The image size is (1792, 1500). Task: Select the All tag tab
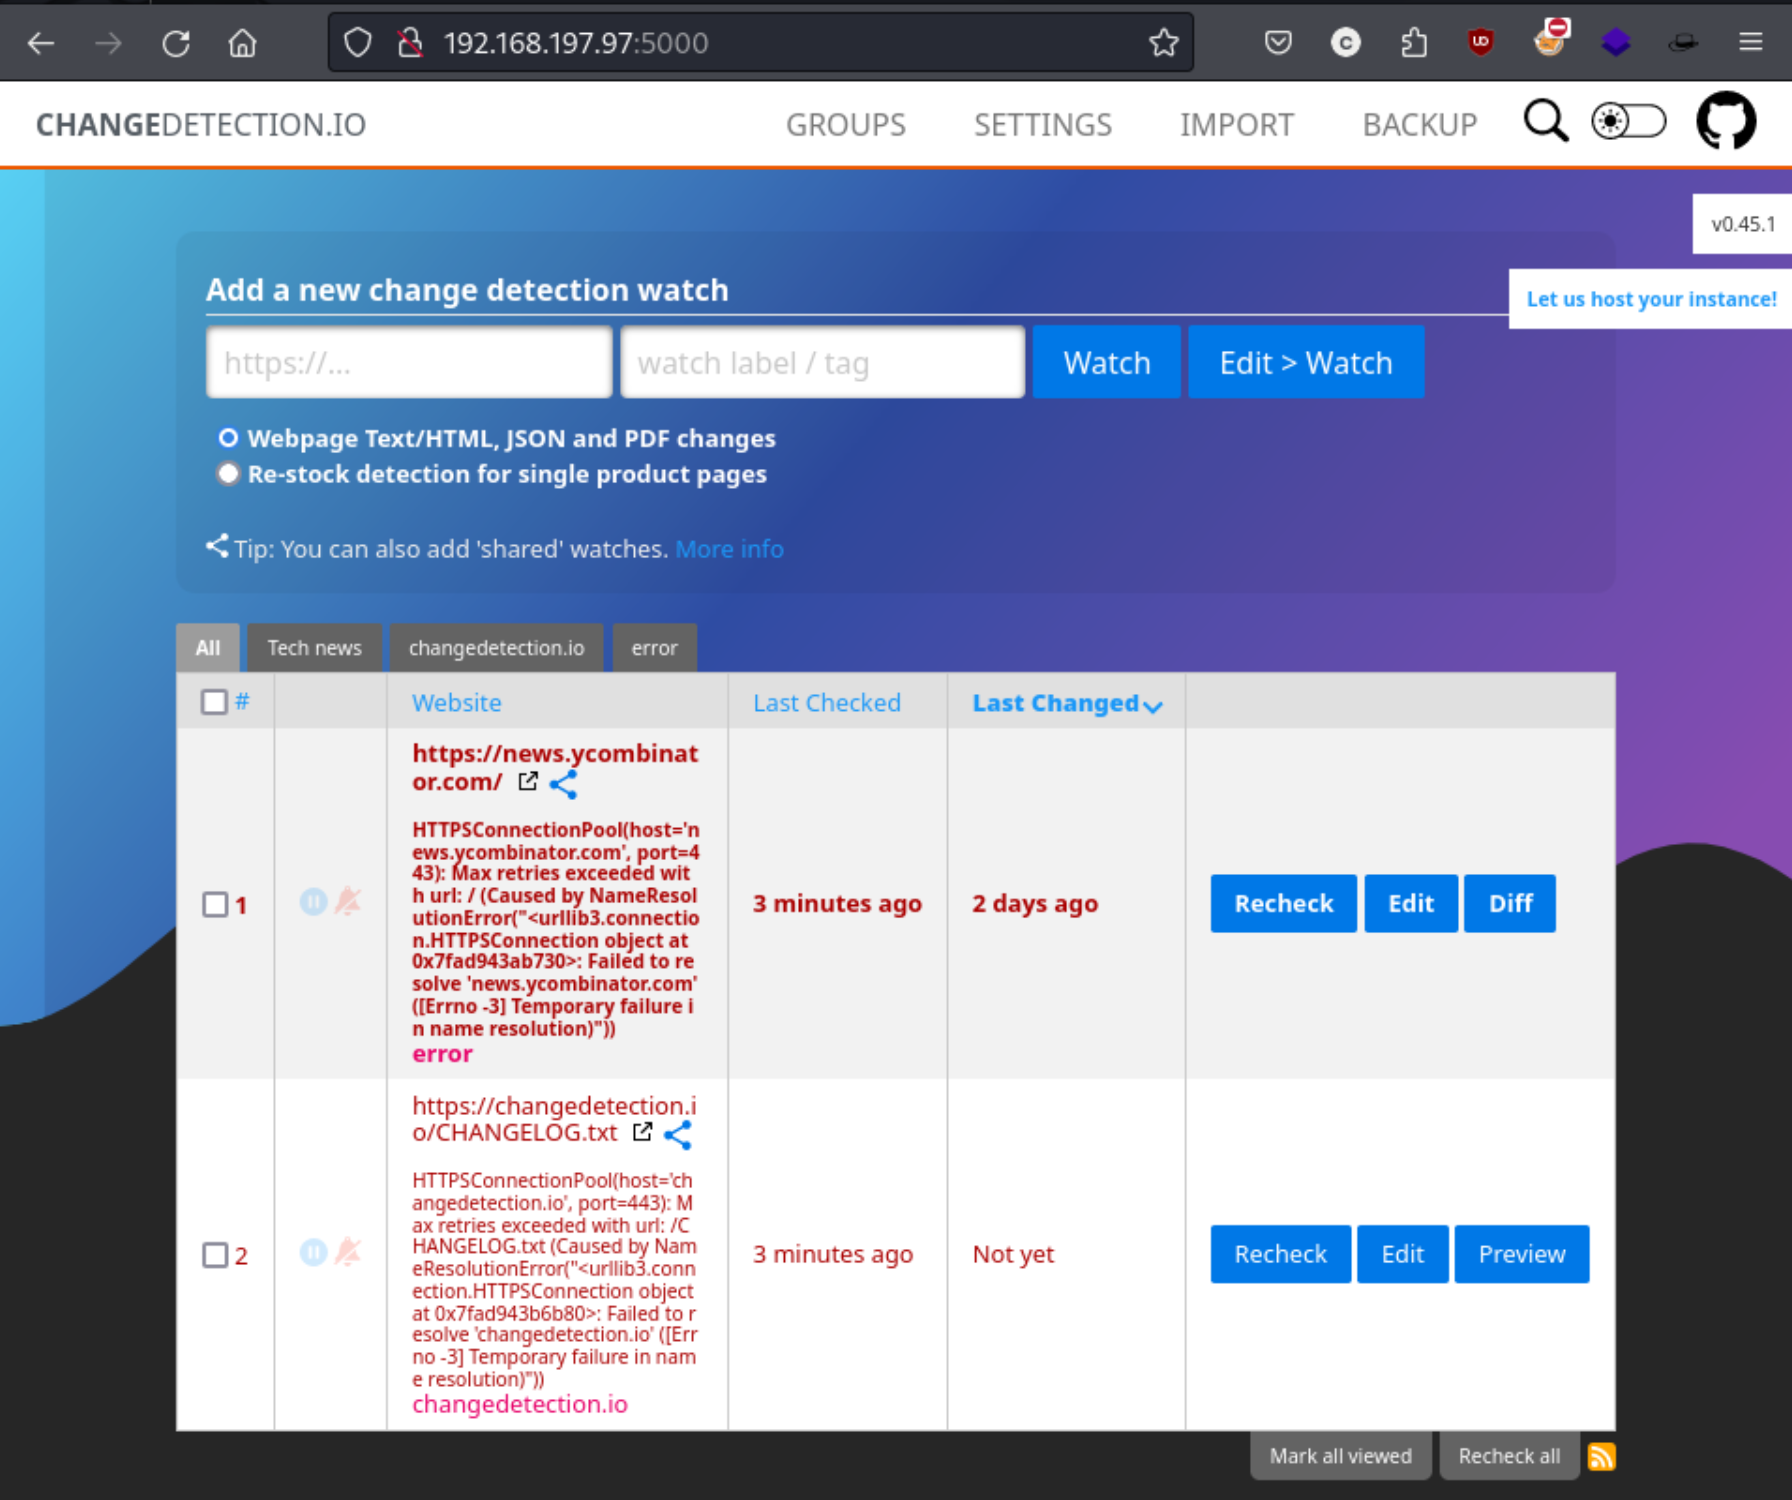208,648
